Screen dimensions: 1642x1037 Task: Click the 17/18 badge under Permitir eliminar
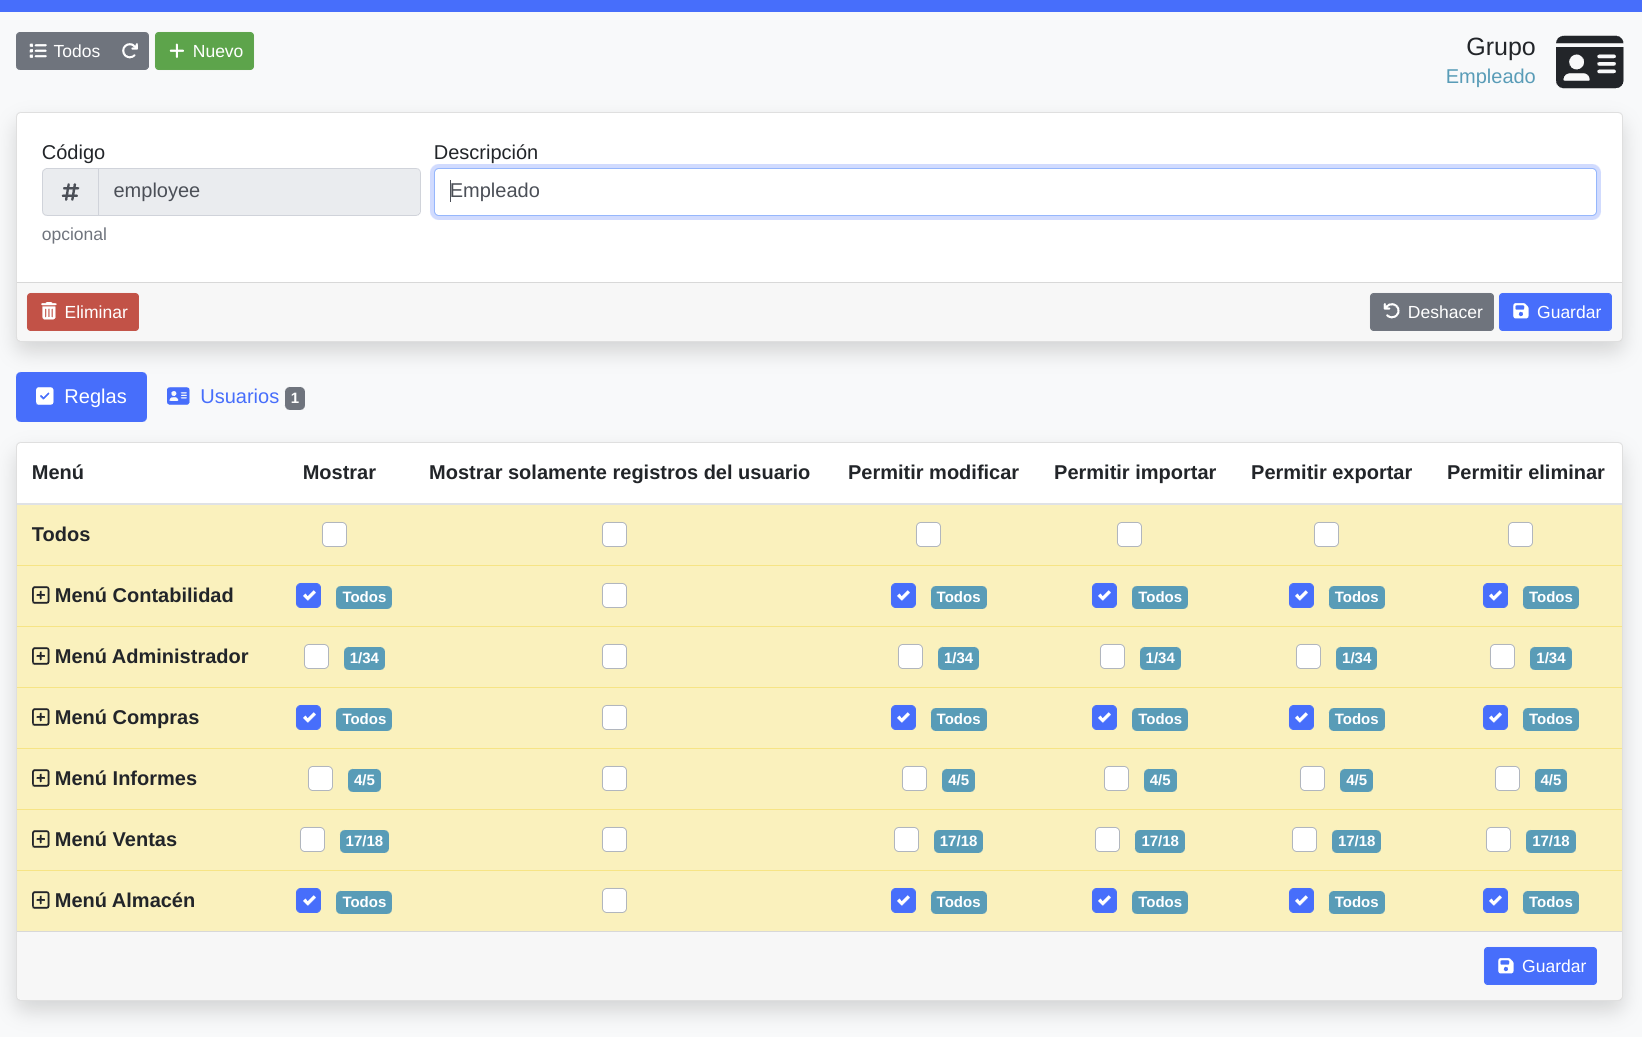[1550, 841]
